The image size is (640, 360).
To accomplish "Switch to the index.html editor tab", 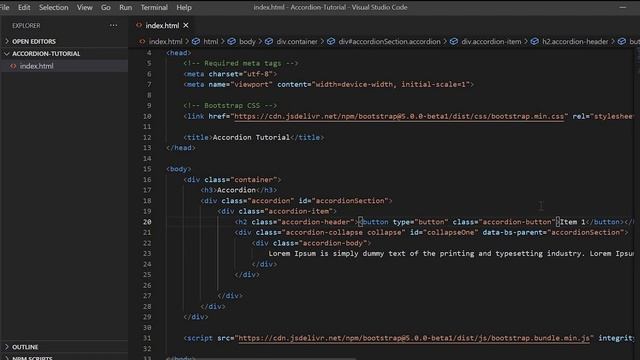I will tap(163, 25).
